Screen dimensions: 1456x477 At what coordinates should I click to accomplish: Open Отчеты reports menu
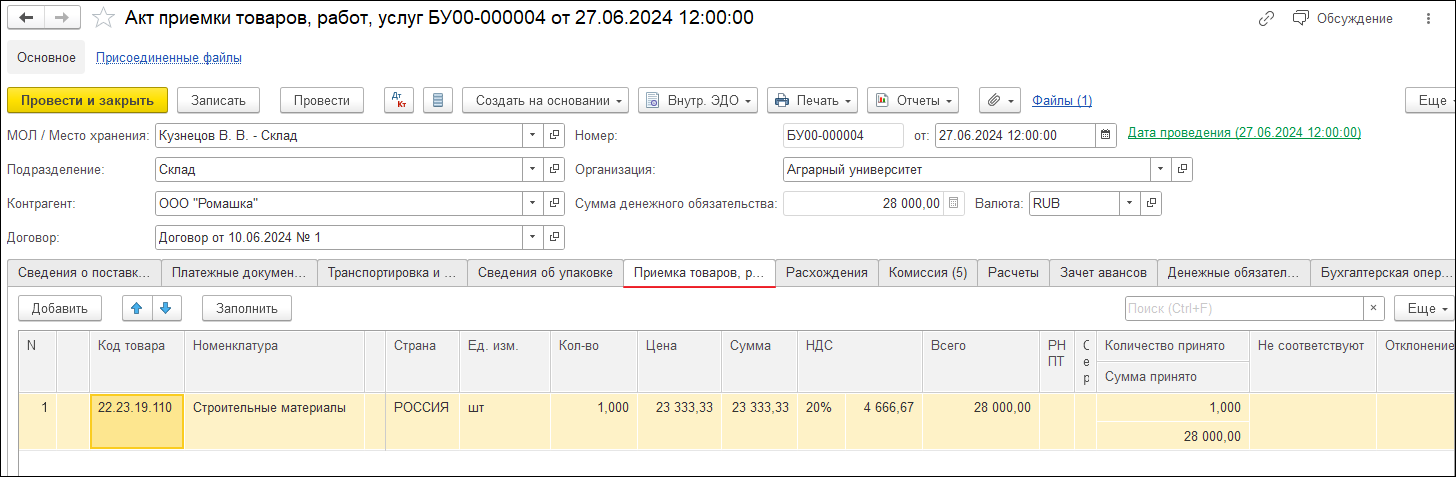tap(913, 100)
